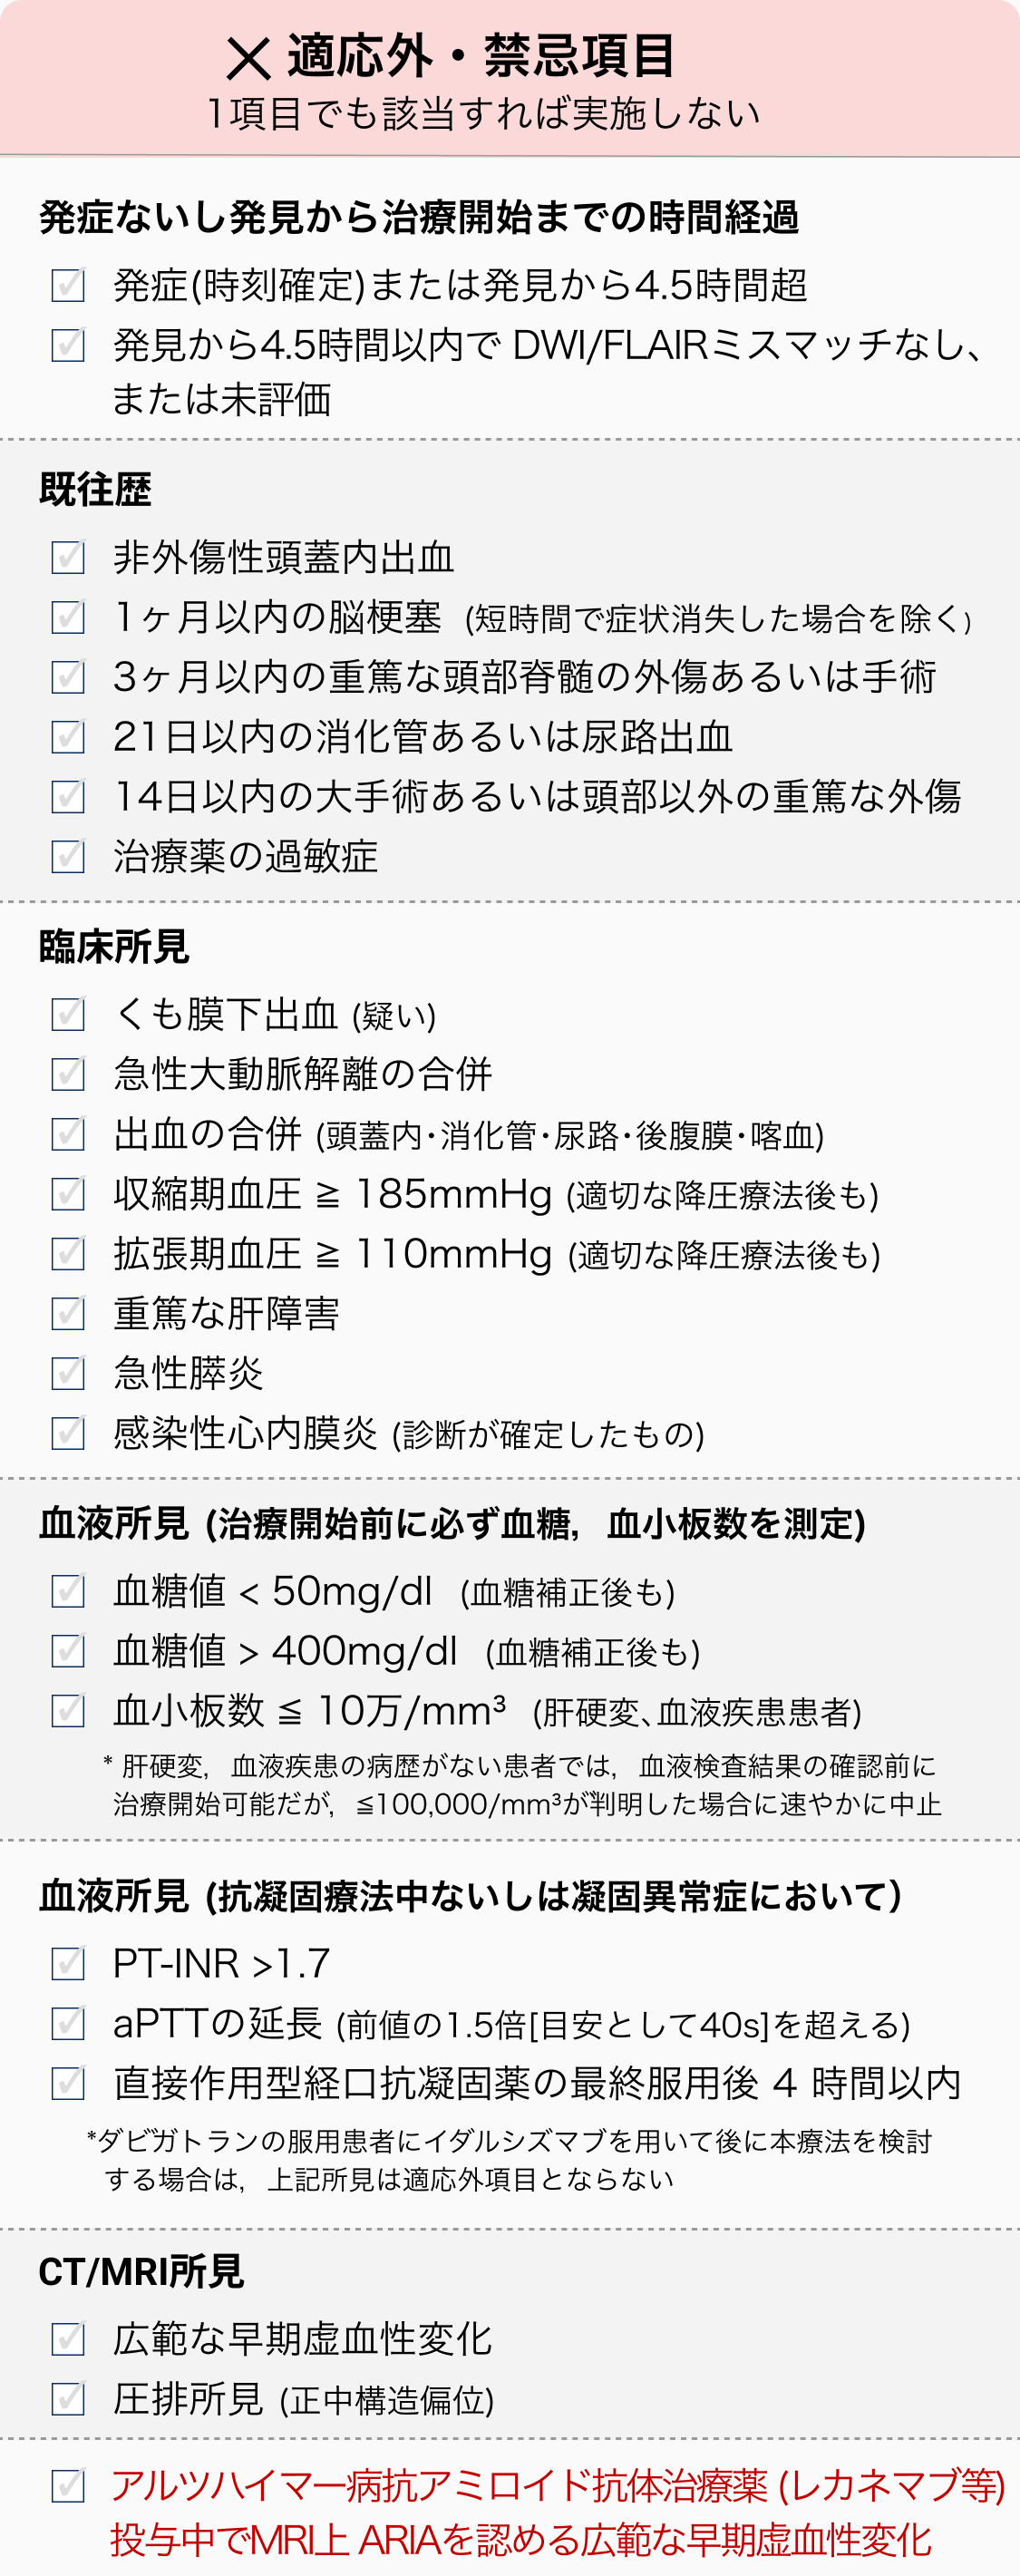This screenshot has width=1020, height=2576.
Task: Toggle checkbox for 21日以内の消化管あるいは尿路出血
Action: pos(67,736)
